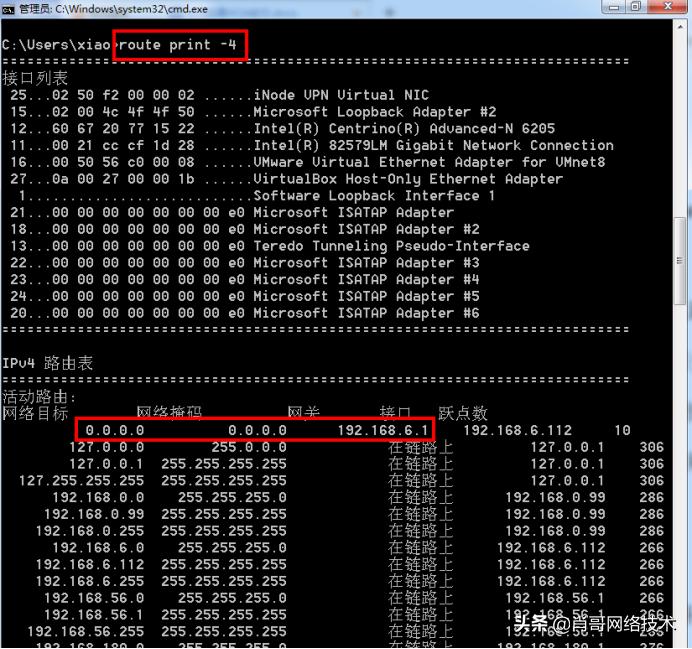Click the vertical scrollbar thumb
The image size is (692, 649).
point(680,260)
